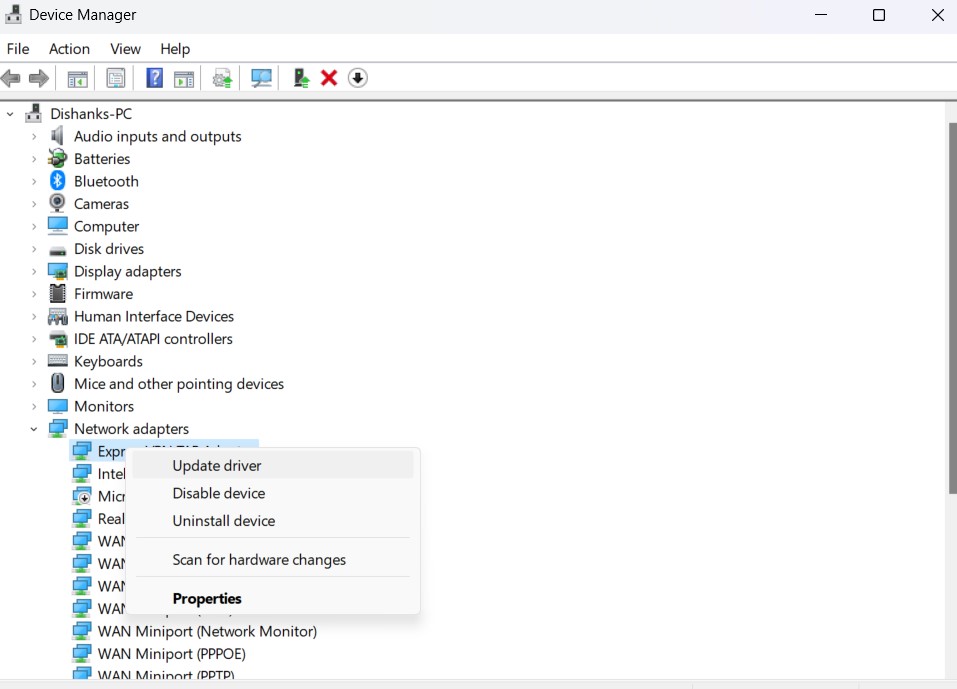
Task: Click the Back navigation arrow in toolbar
Action: (x=11, y=77)
